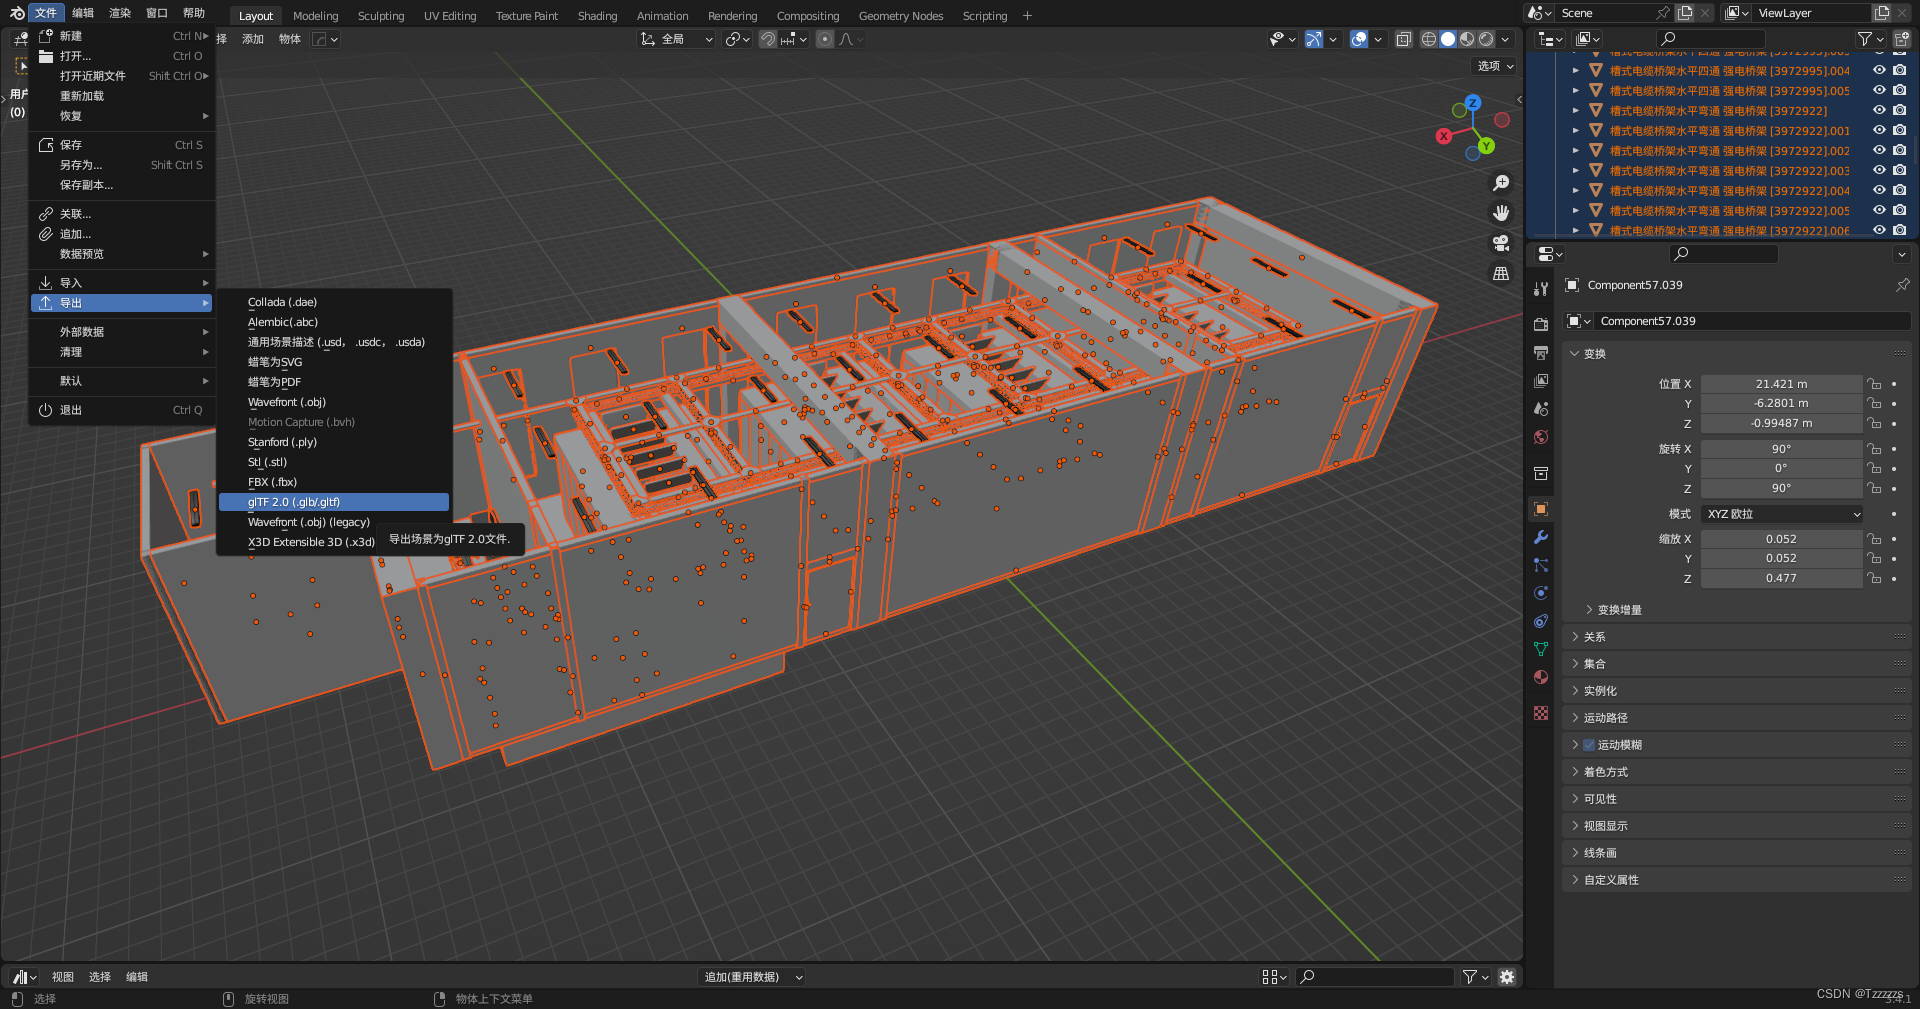The image size is (1920, 1009).
Task: Disable camera render for Component [3972995].004
Action: (1898, 71)
